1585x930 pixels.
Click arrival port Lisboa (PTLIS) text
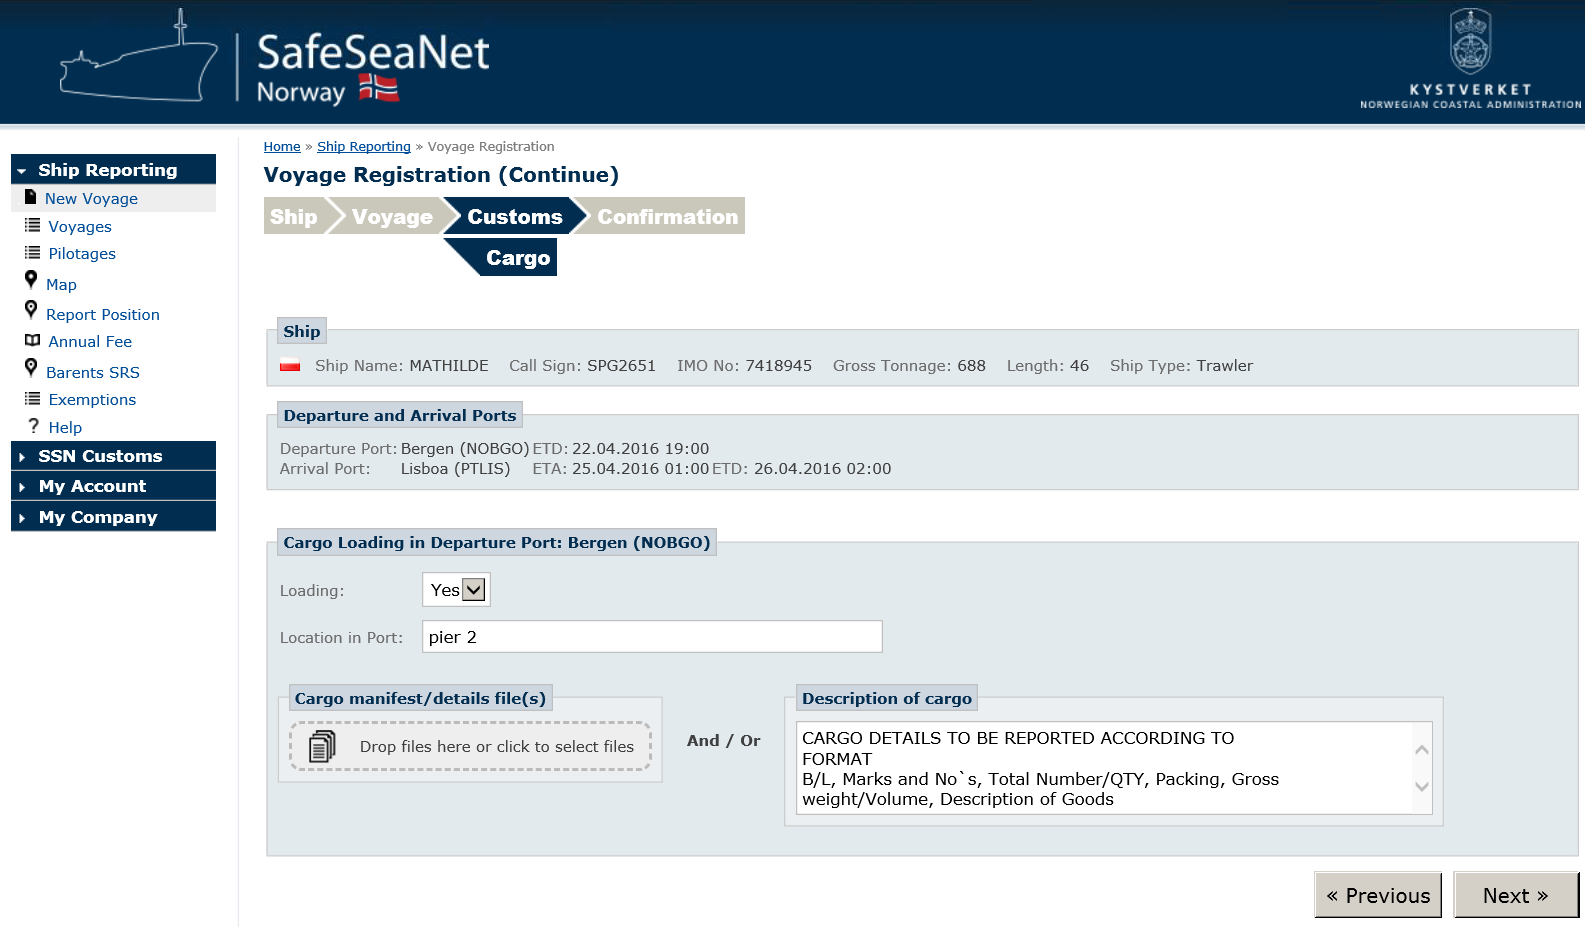455,469
